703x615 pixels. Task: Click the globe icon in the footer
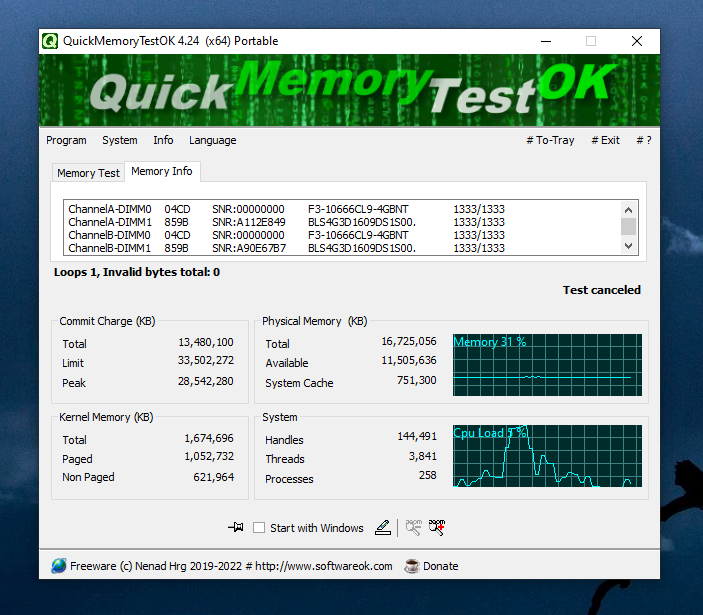[59, 566]
